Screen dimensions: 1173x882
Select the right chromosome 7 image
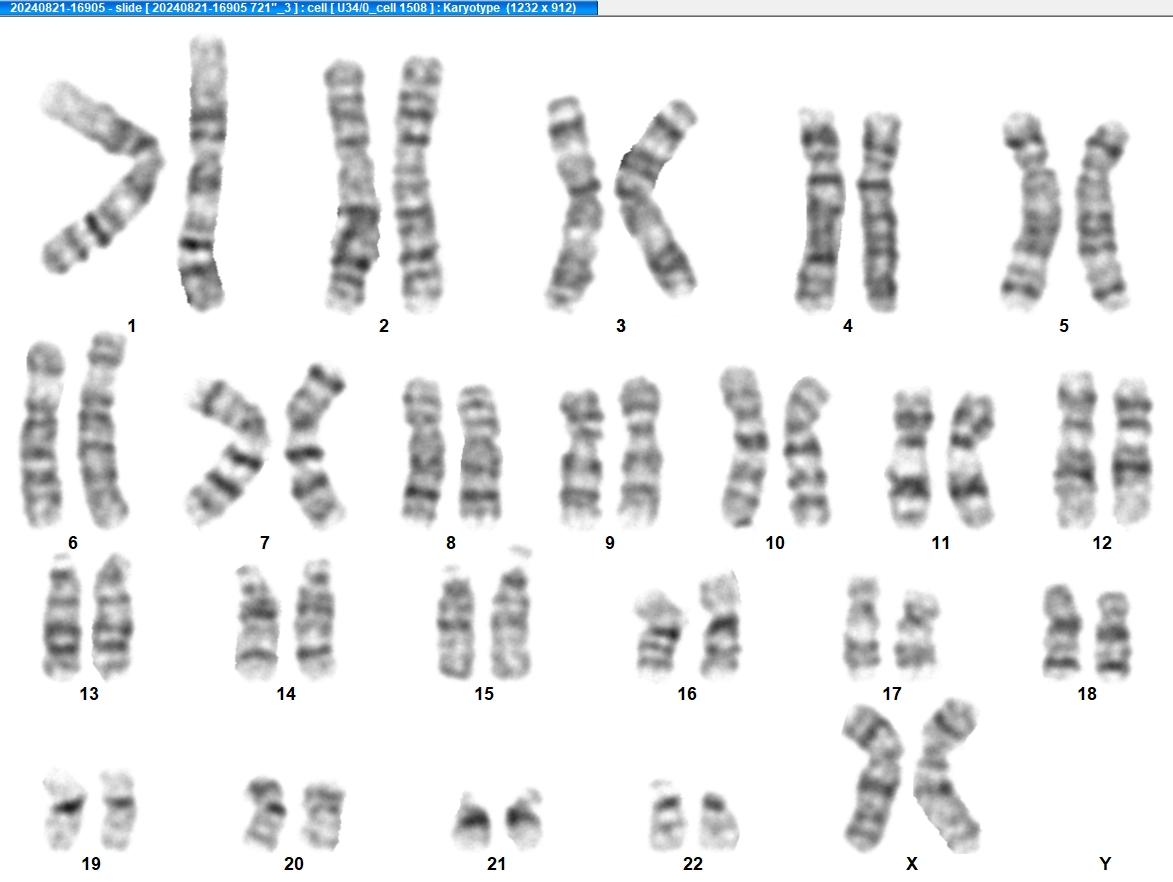click(x=315, y=444)
